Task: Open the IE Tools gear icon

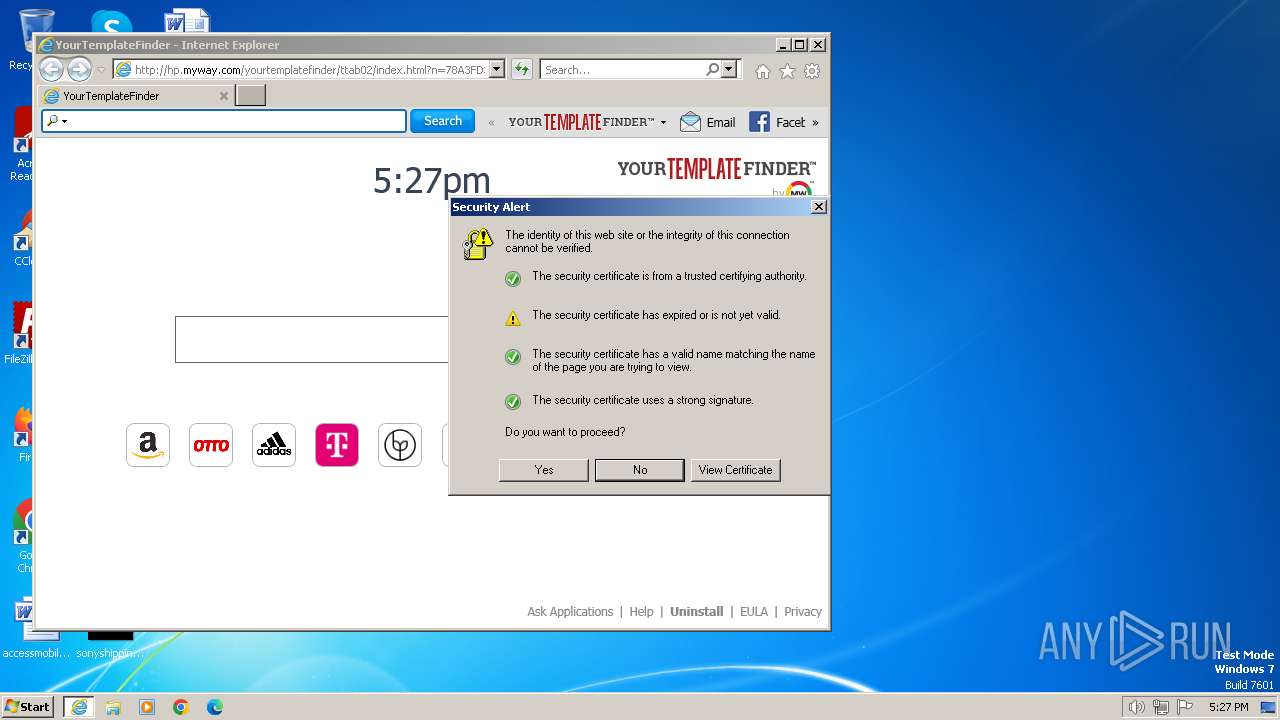Action: [x=812, y=71]
